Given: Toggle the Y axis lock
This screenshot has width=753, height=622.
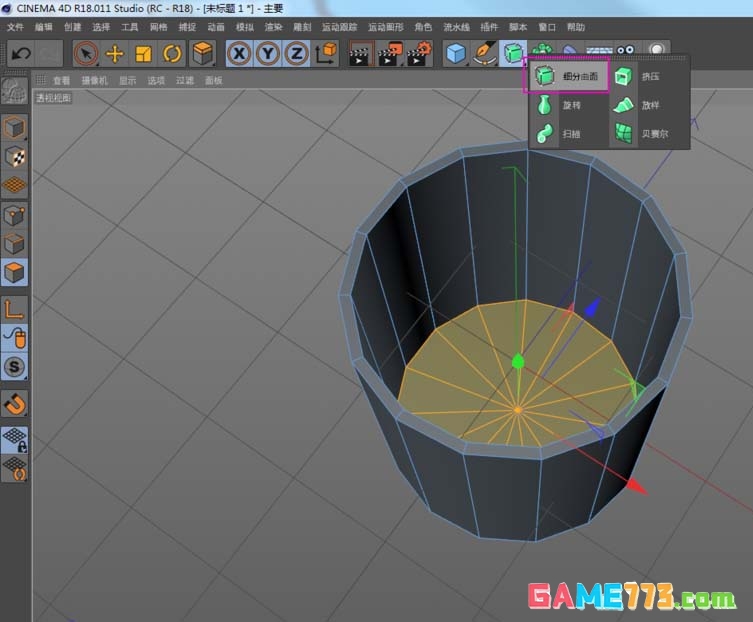Looking at the screenshot, I should pos(268,53).
